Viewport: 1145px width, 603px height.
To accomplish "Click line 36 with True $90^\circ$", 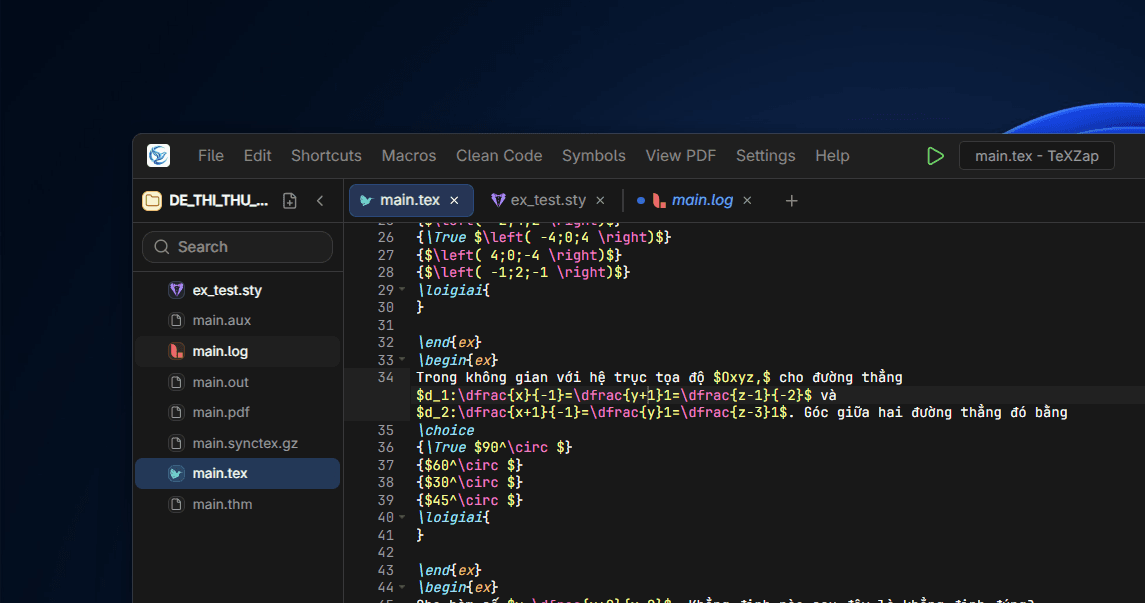I will 494,448.
